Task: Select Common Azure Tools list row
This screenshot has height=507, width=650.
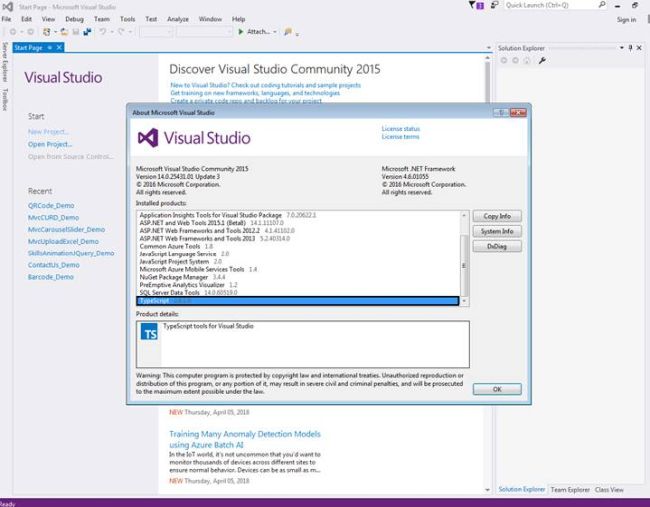Action: click(298, 246)
